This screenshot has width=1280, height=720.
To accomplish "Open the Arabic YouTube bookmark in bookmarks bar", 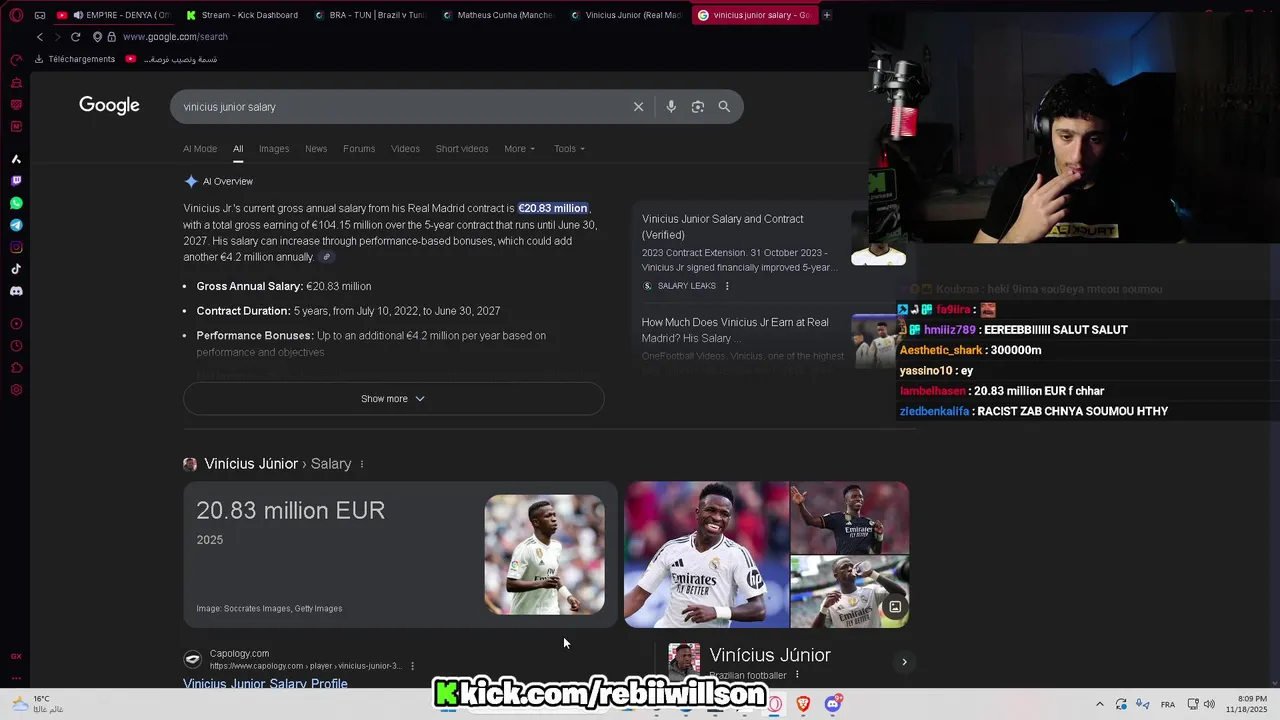I will pyautogui.click(x=171, y=59).
